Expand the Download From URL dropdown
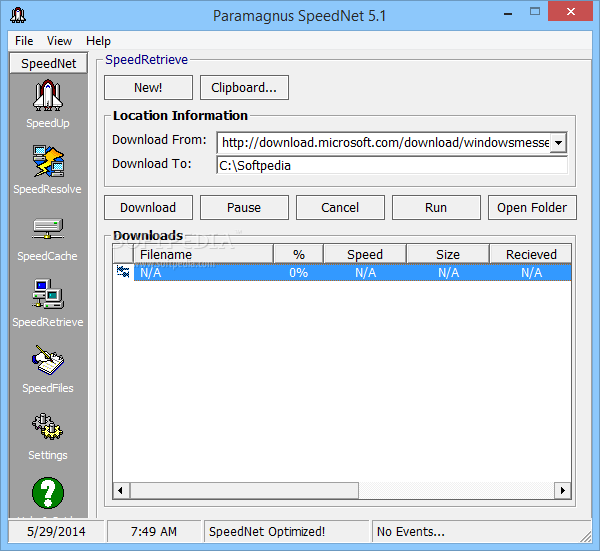Viewport: 600px width, 551px height. [x=558, y=143]
